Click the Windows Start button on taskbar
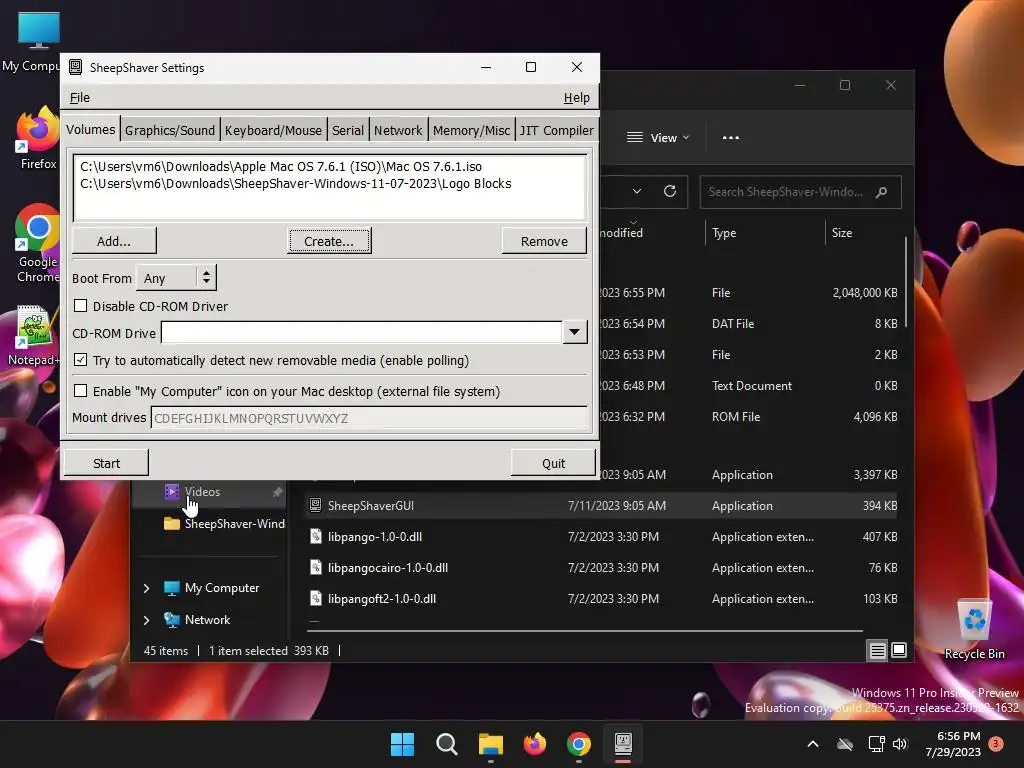The width and height of the screenshot is (1024, 768). click(x=402, y=744)
